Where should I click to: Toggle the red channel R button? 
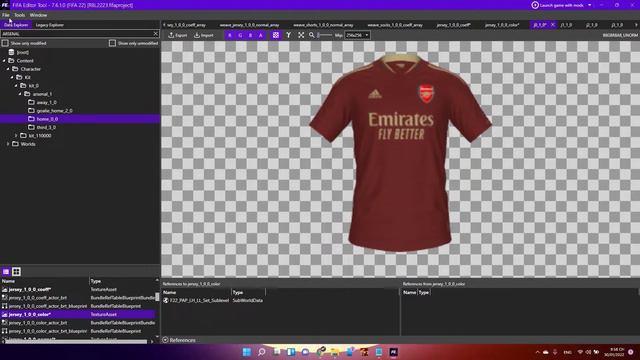point(230,35)
